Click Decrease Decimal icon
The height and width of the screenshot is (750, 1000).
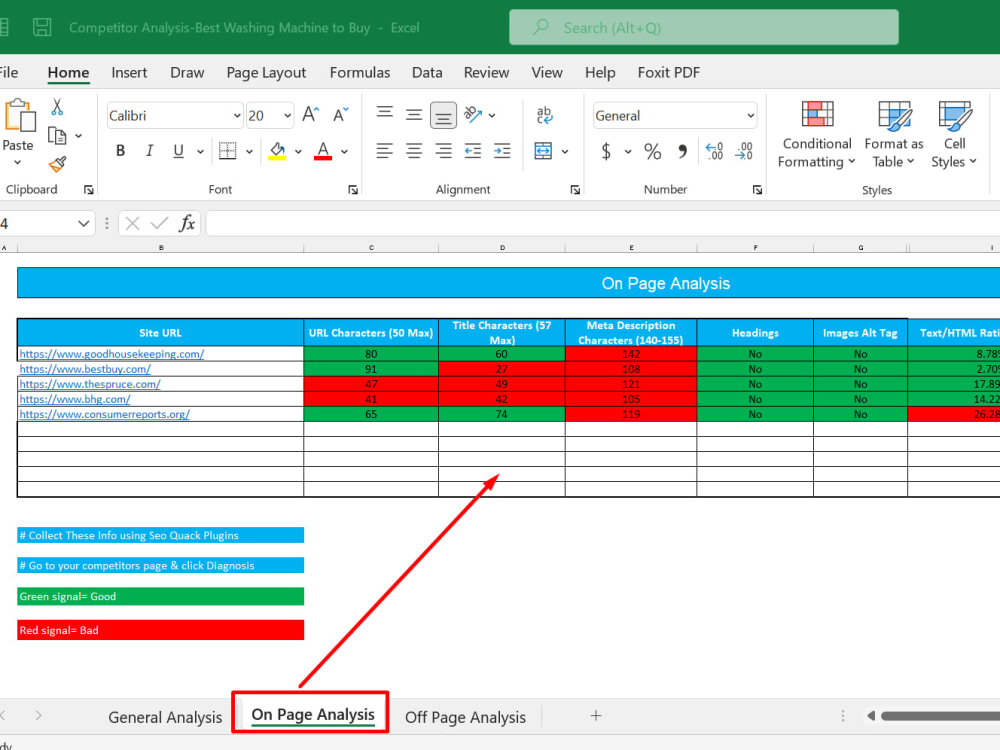point(744,151)
